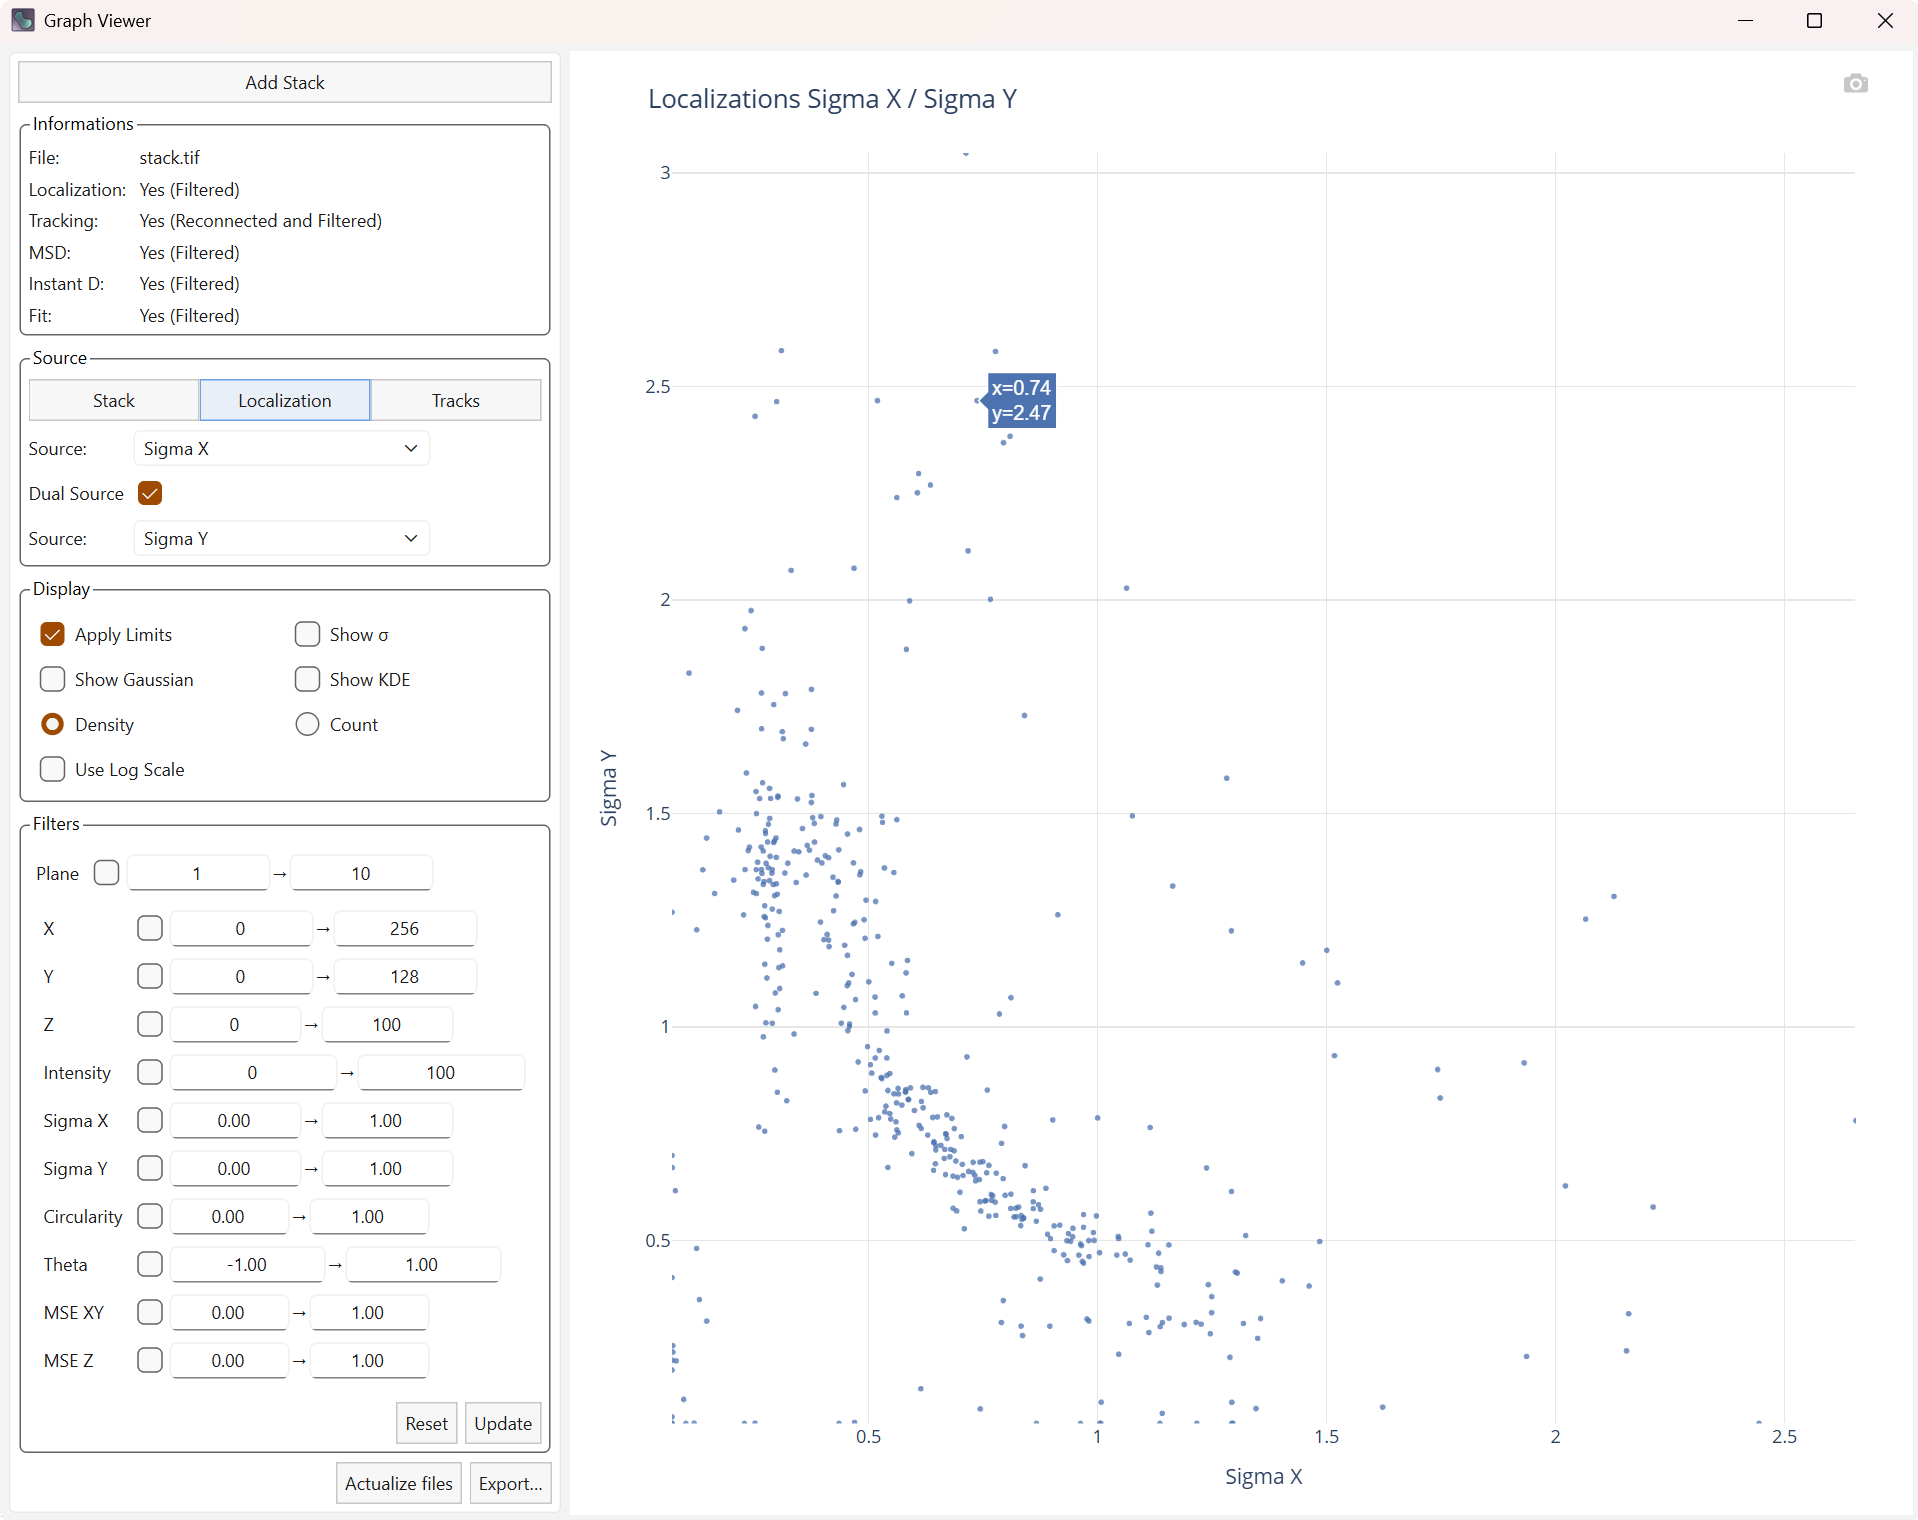Image resolution: width=1918 pixels, height=1520 pixels.
Task: Open the Export... dialog
Action: pos(509,1484)
